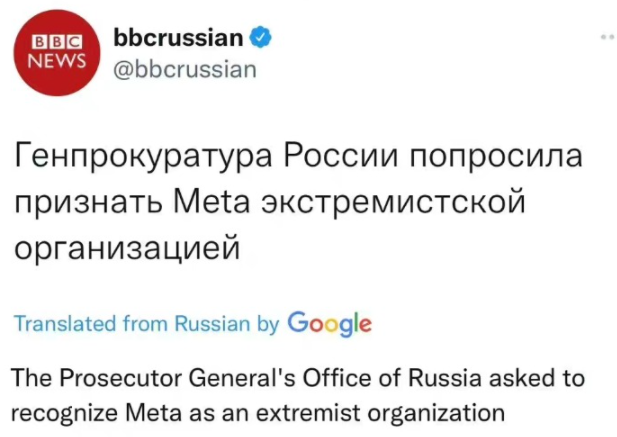
Task: Click the NEWS text in the avatar
Action: pos(56,63)
